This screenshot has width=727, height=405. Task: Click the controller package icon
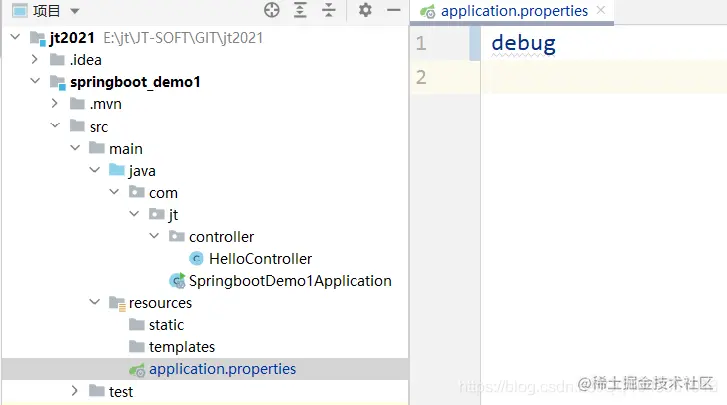[x=177, y=236]
